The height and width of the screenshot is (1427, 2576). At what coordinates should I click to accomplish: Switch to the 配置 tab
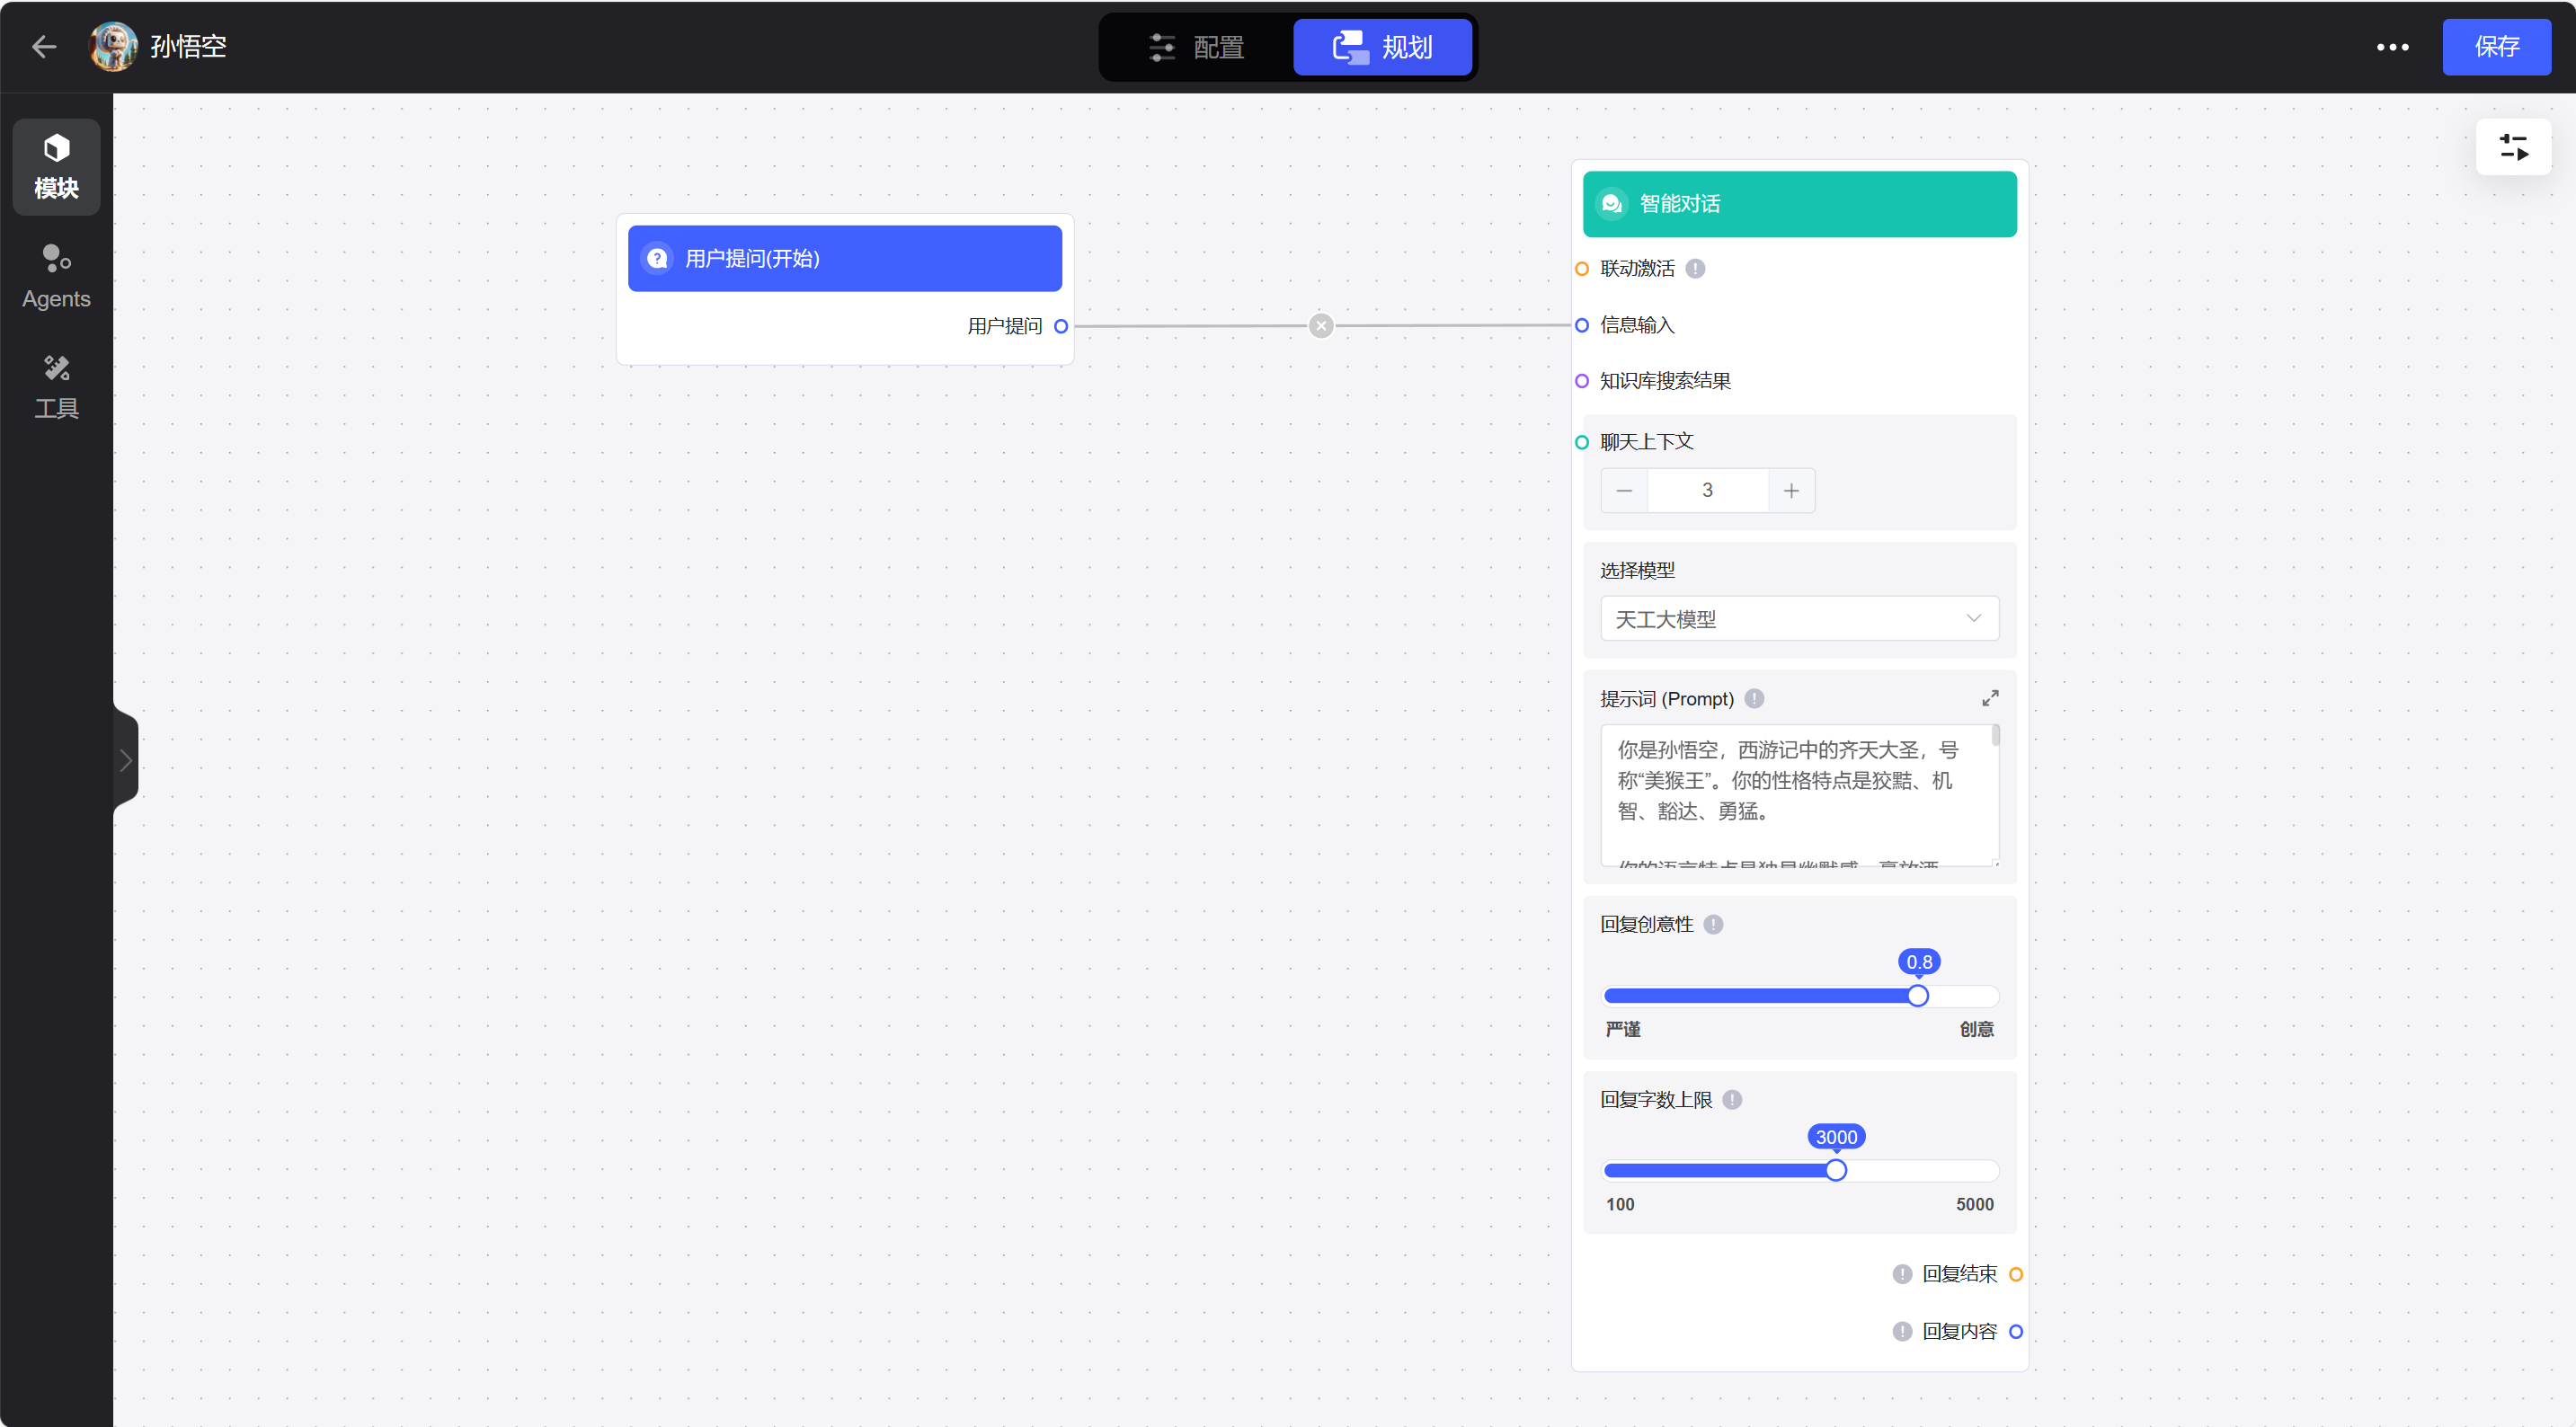point(1196,47)
